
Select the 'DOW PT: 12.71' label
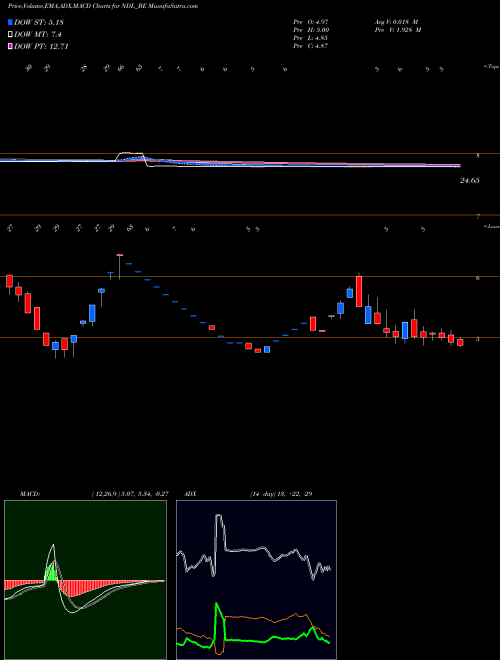pos(41,46)
